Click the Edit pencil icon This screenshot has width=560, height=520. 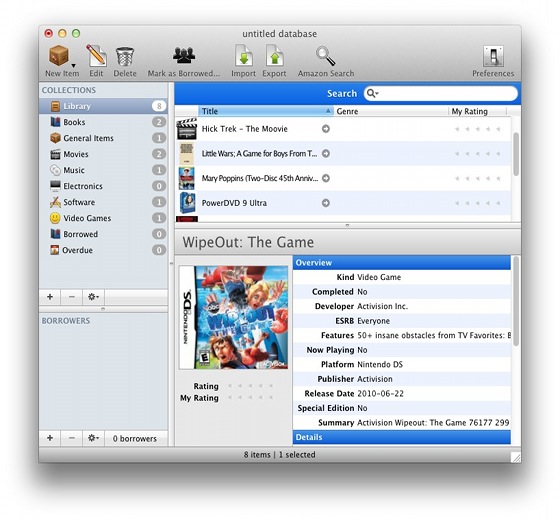pyautogui.click(x=96, y=55)
